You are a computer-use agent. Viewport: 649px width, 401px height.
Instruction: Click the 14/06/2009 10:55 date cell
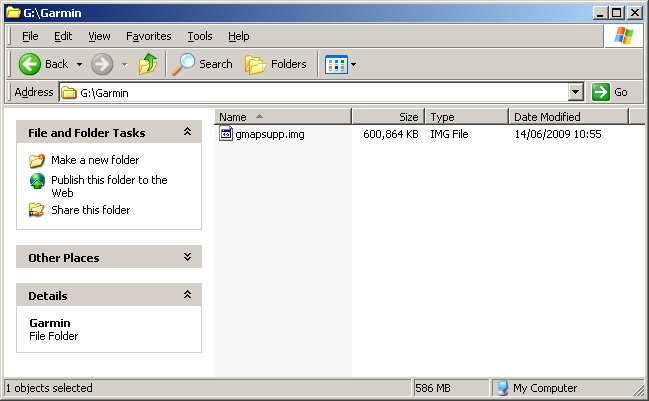[558, 134]
